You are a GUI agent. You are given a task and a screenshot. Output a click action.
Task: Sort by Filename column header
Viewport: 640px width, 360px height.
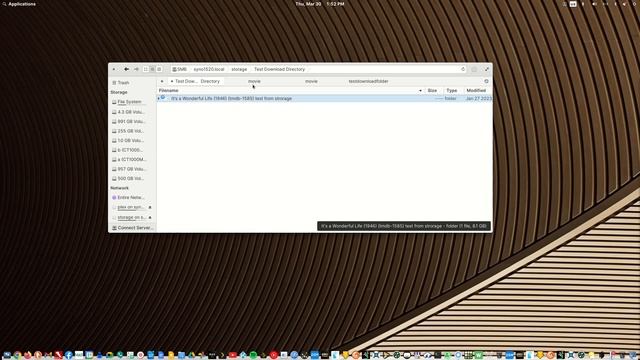169,90
